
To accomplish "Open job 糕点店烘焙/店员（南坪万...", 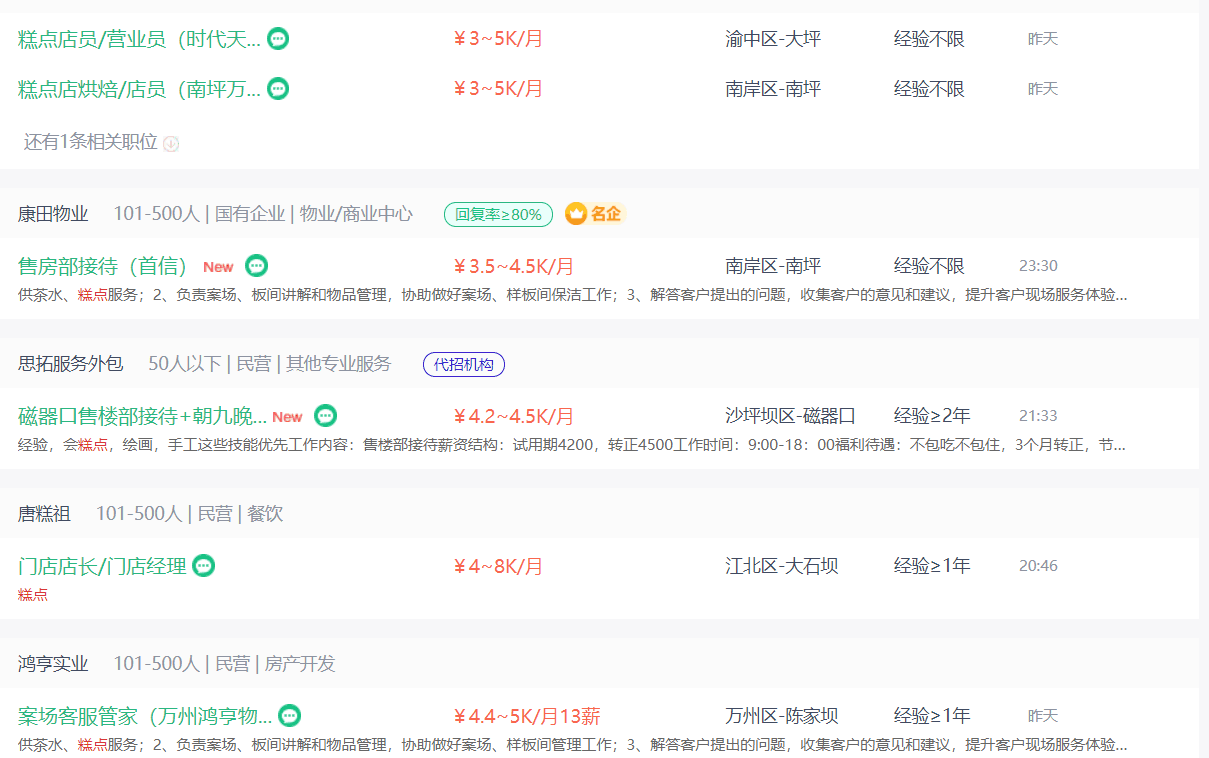I will [139, 88].
